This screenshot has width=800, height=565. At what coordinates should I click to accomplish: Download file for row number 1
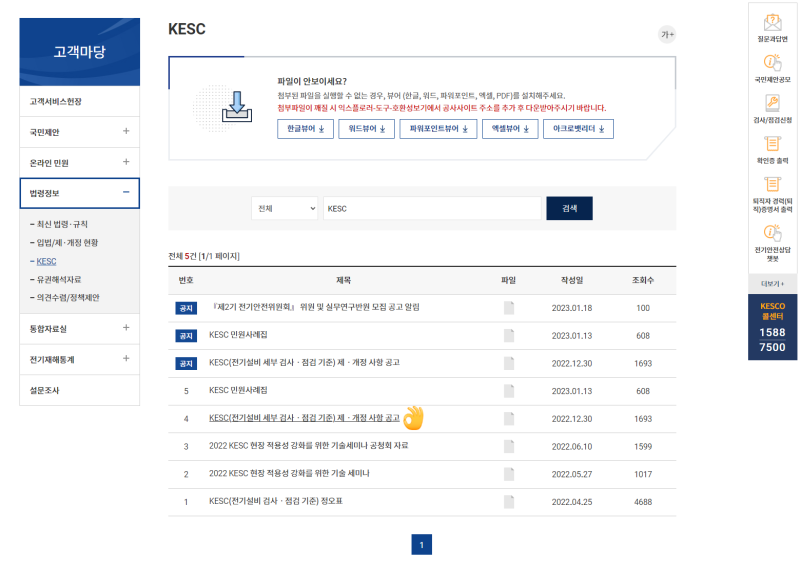(509, 502)
